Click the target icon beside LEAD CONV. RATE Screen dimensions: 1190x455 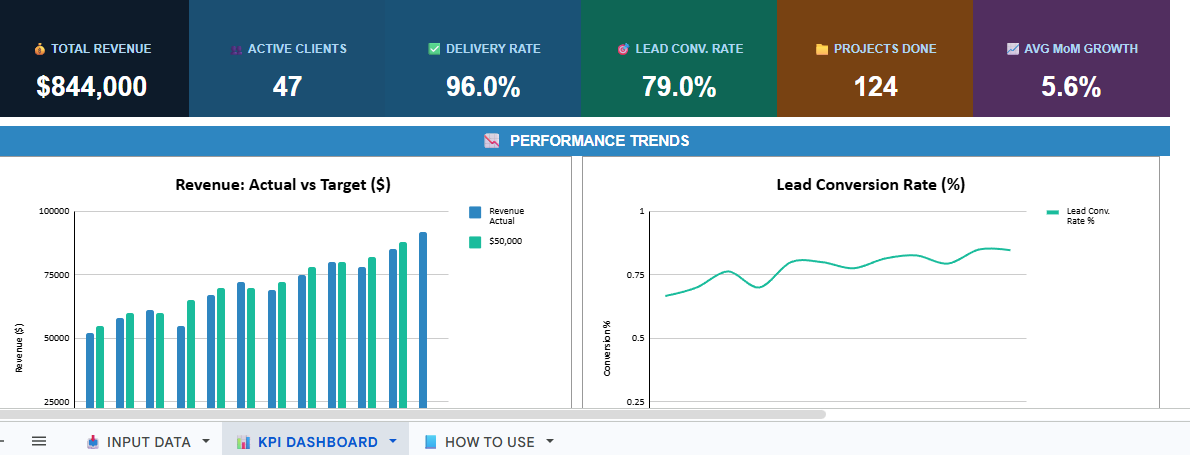[x=624, y=49]
